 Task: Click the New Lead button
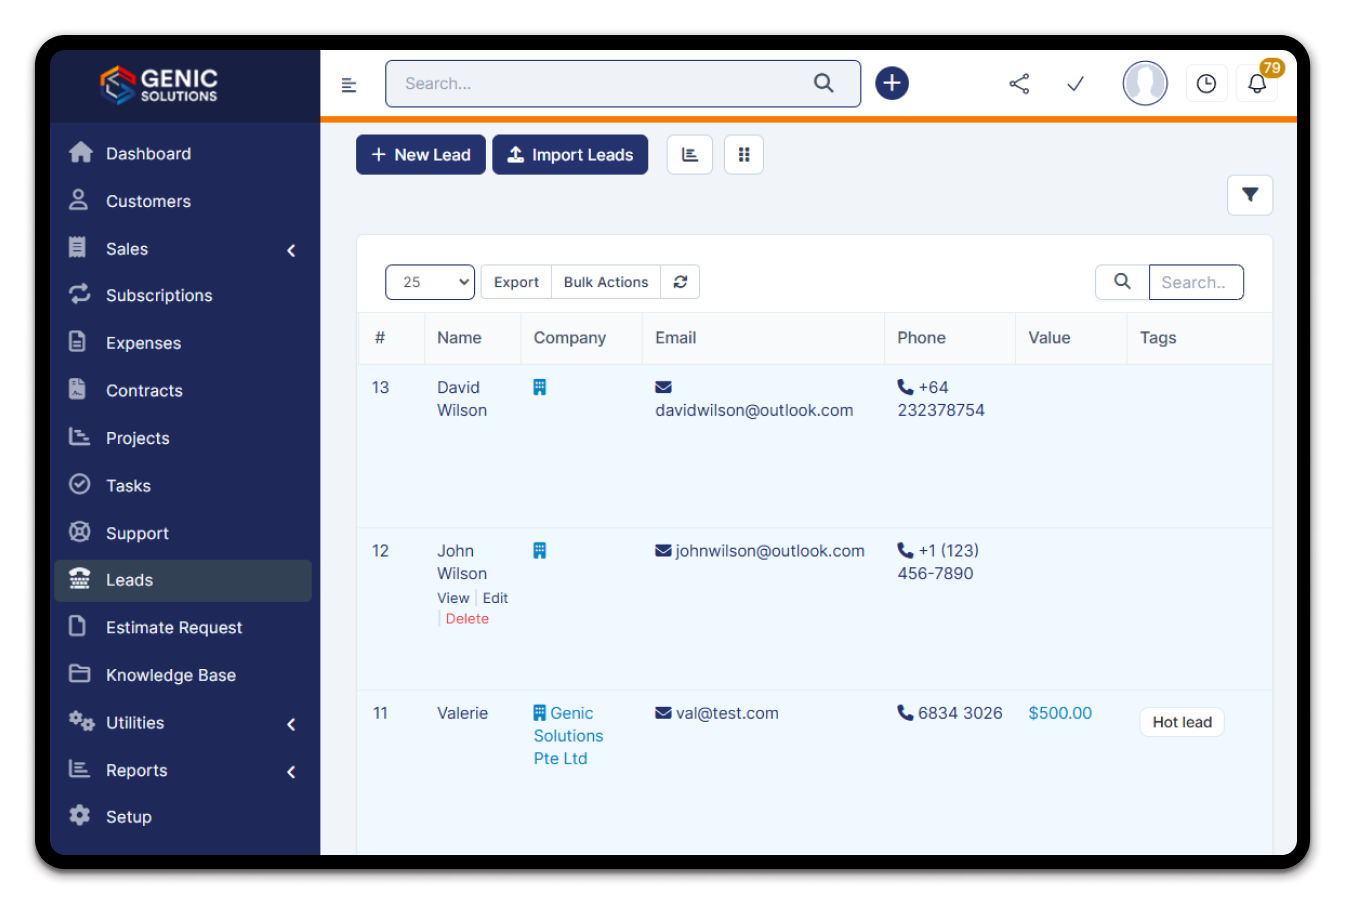(x=421, y=155)
